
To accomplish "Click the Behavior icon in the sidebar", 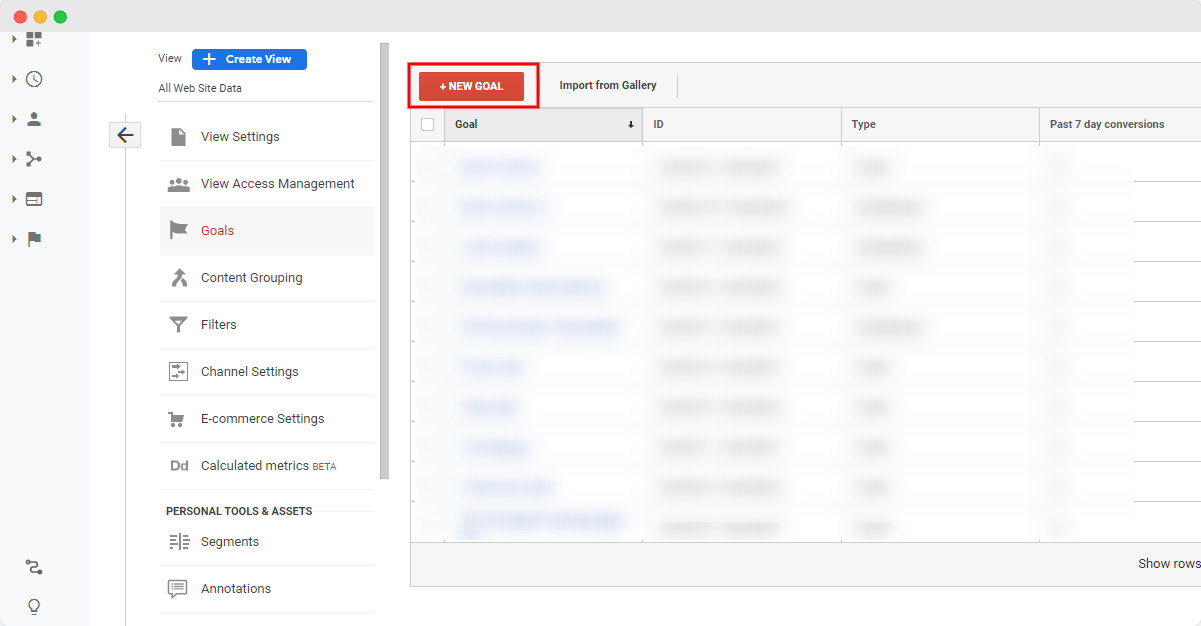I will [34, 199].
